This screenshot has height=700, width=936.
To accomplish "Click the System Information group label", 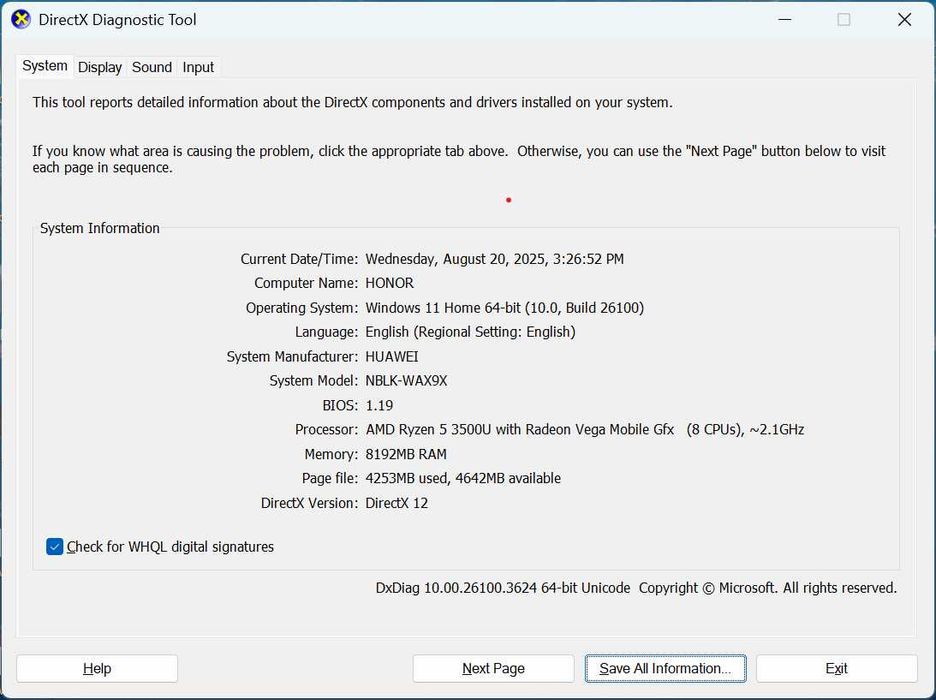I will coord(100,228).
